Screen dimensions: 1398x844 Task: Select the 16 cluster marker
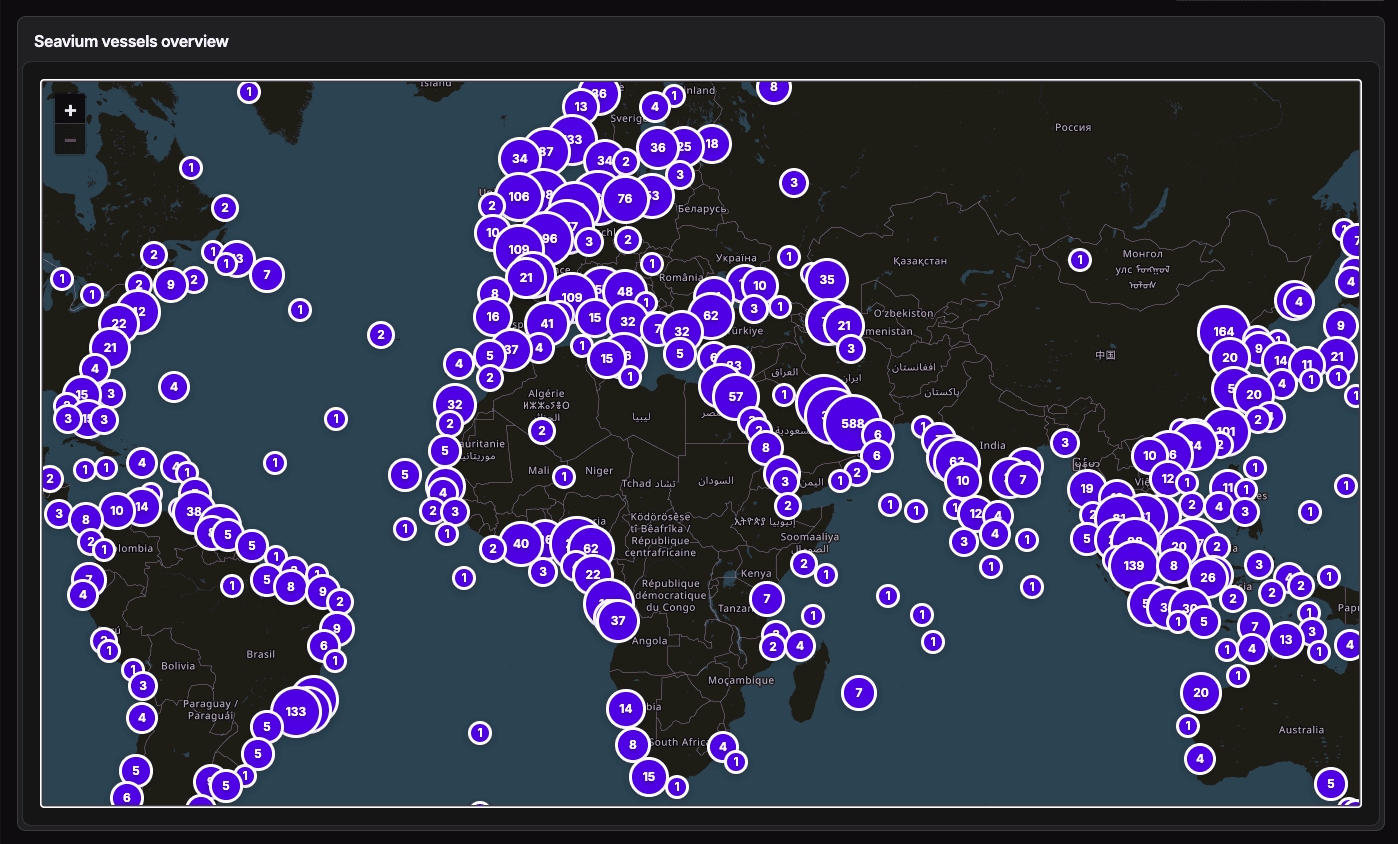pos(493,316)
